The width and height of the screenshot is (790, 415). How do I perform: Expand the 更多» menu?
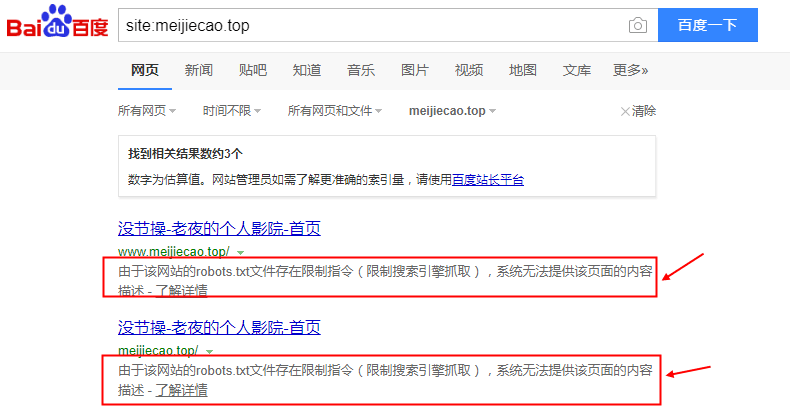(630, 70)
